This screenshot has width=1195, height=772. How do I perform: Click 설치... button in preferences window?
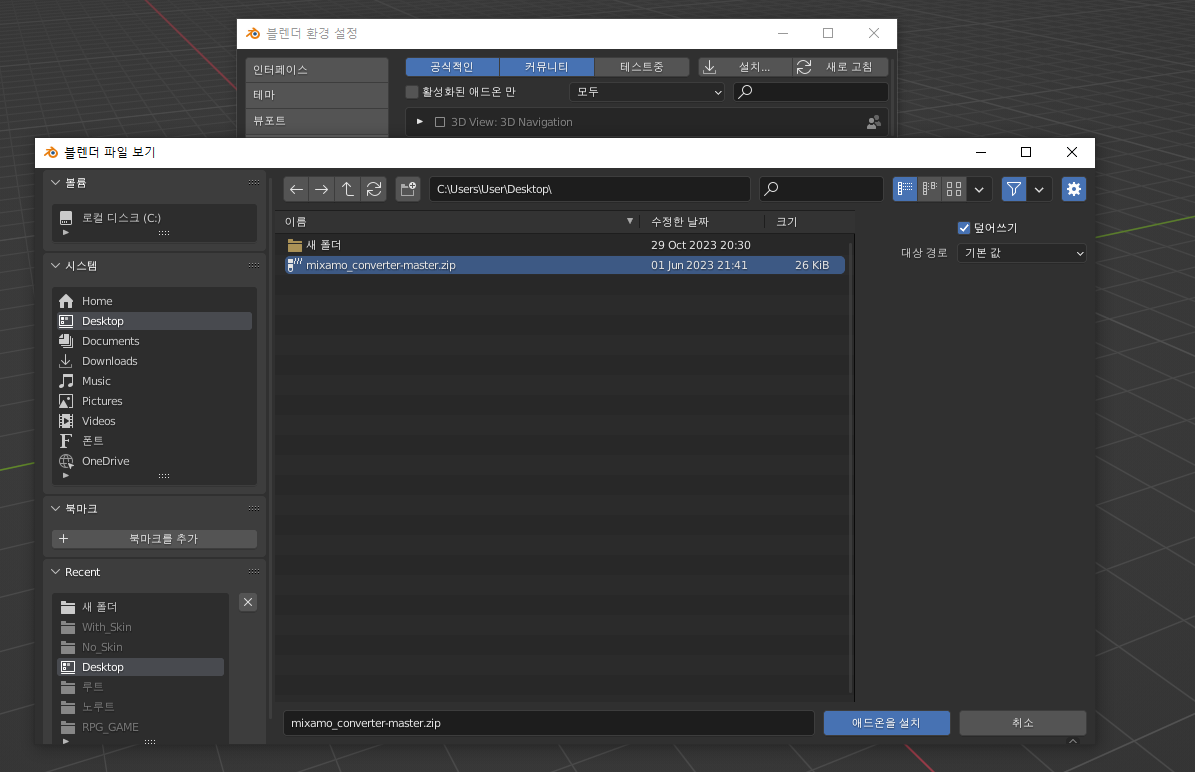pyautogui.click(x=745, y=67)
